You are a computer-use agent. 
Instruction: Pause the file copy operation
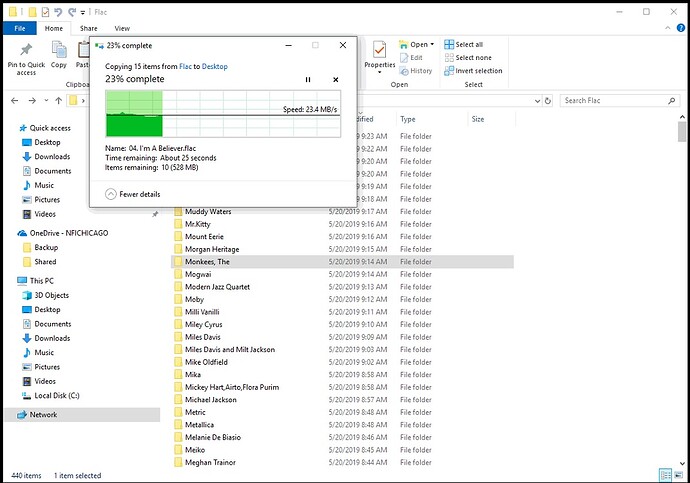coord(308,80)
